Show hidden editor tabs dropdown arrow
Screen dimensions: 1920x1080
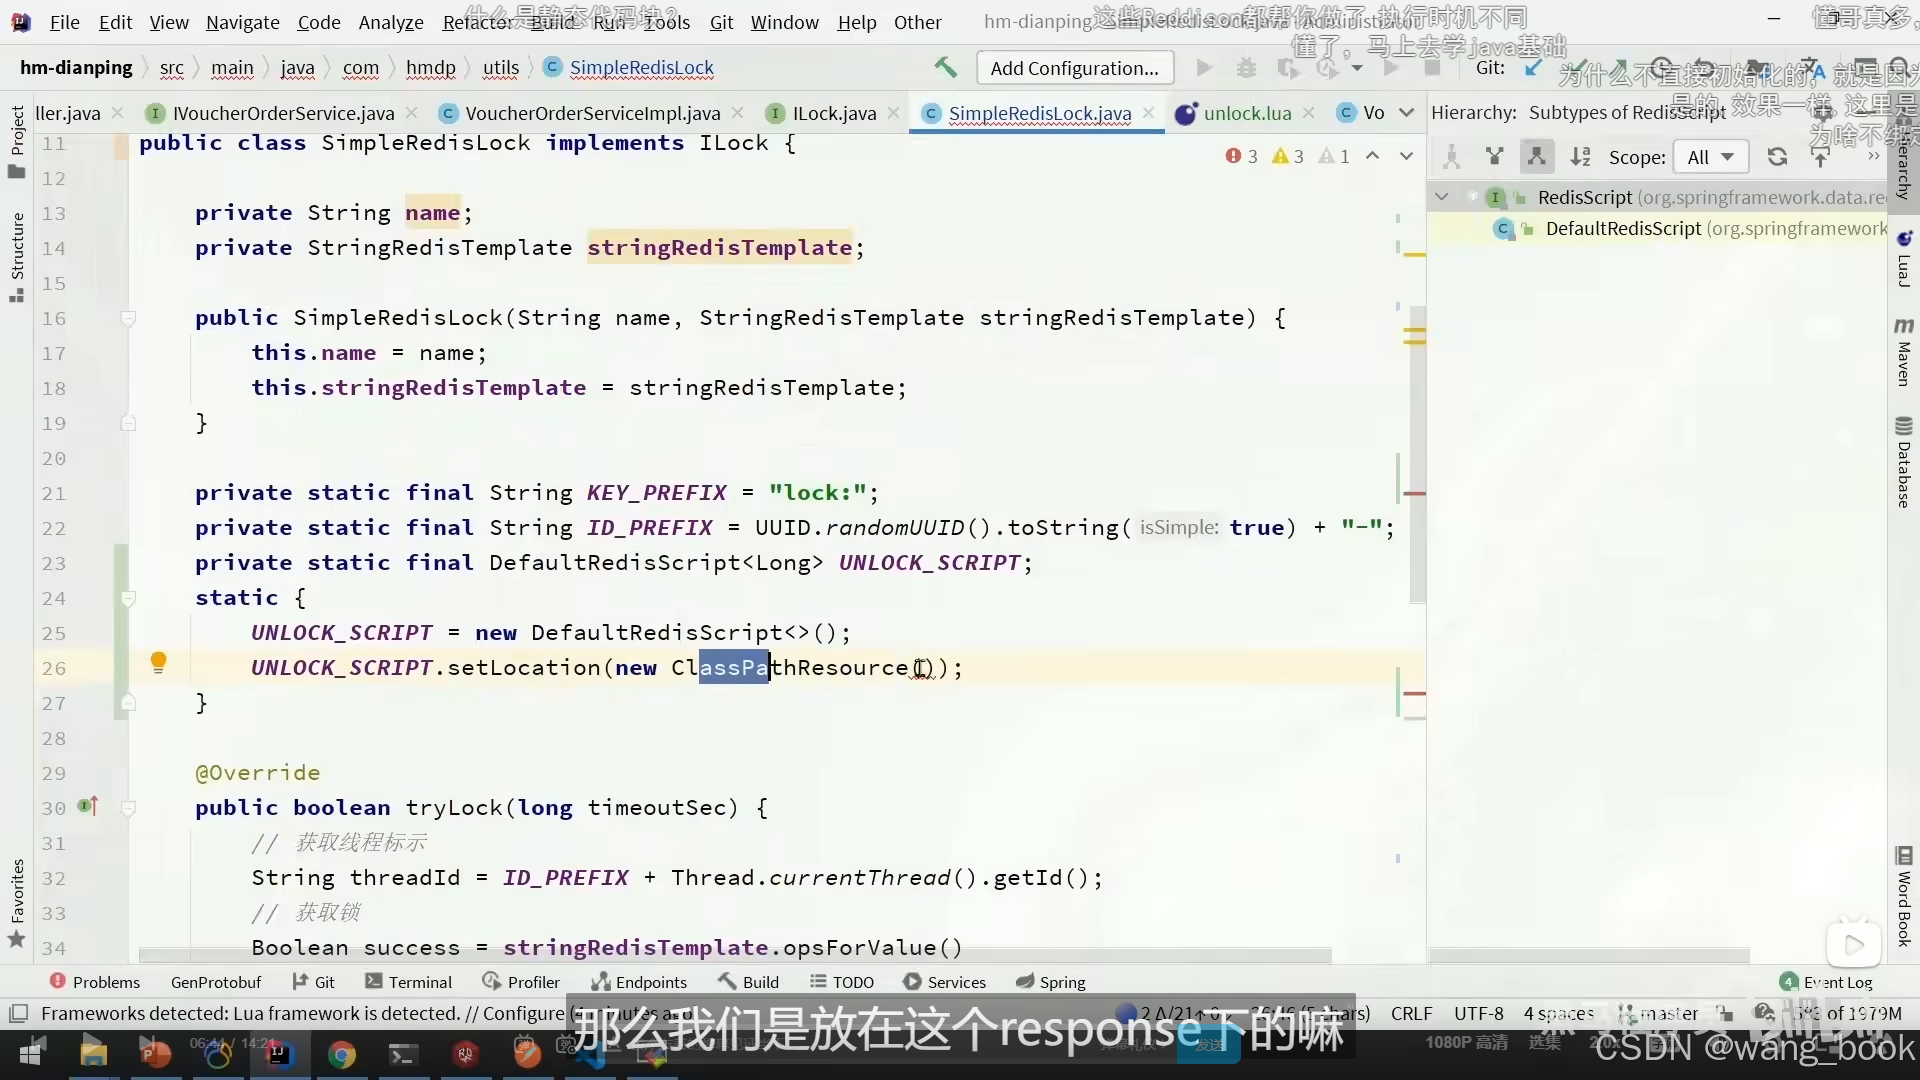pyautogui.click(x=1407, y=113)
